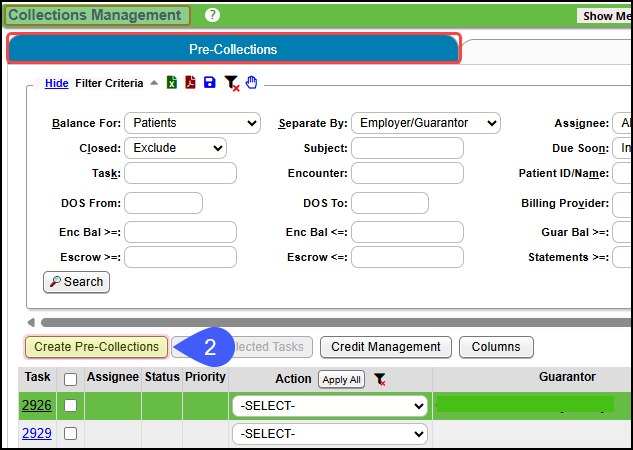Viewport: 633px width, 450px height.
Task: Switch to the Pre-Collections tab
Action: pos(233,49)
